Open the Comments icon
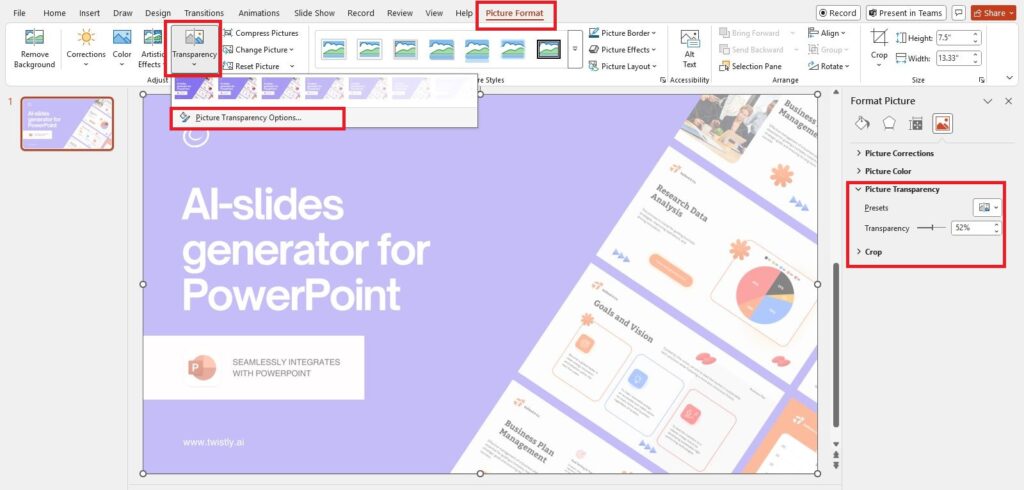This screenshot has width=1024, height=490. [x=958, y=13]
